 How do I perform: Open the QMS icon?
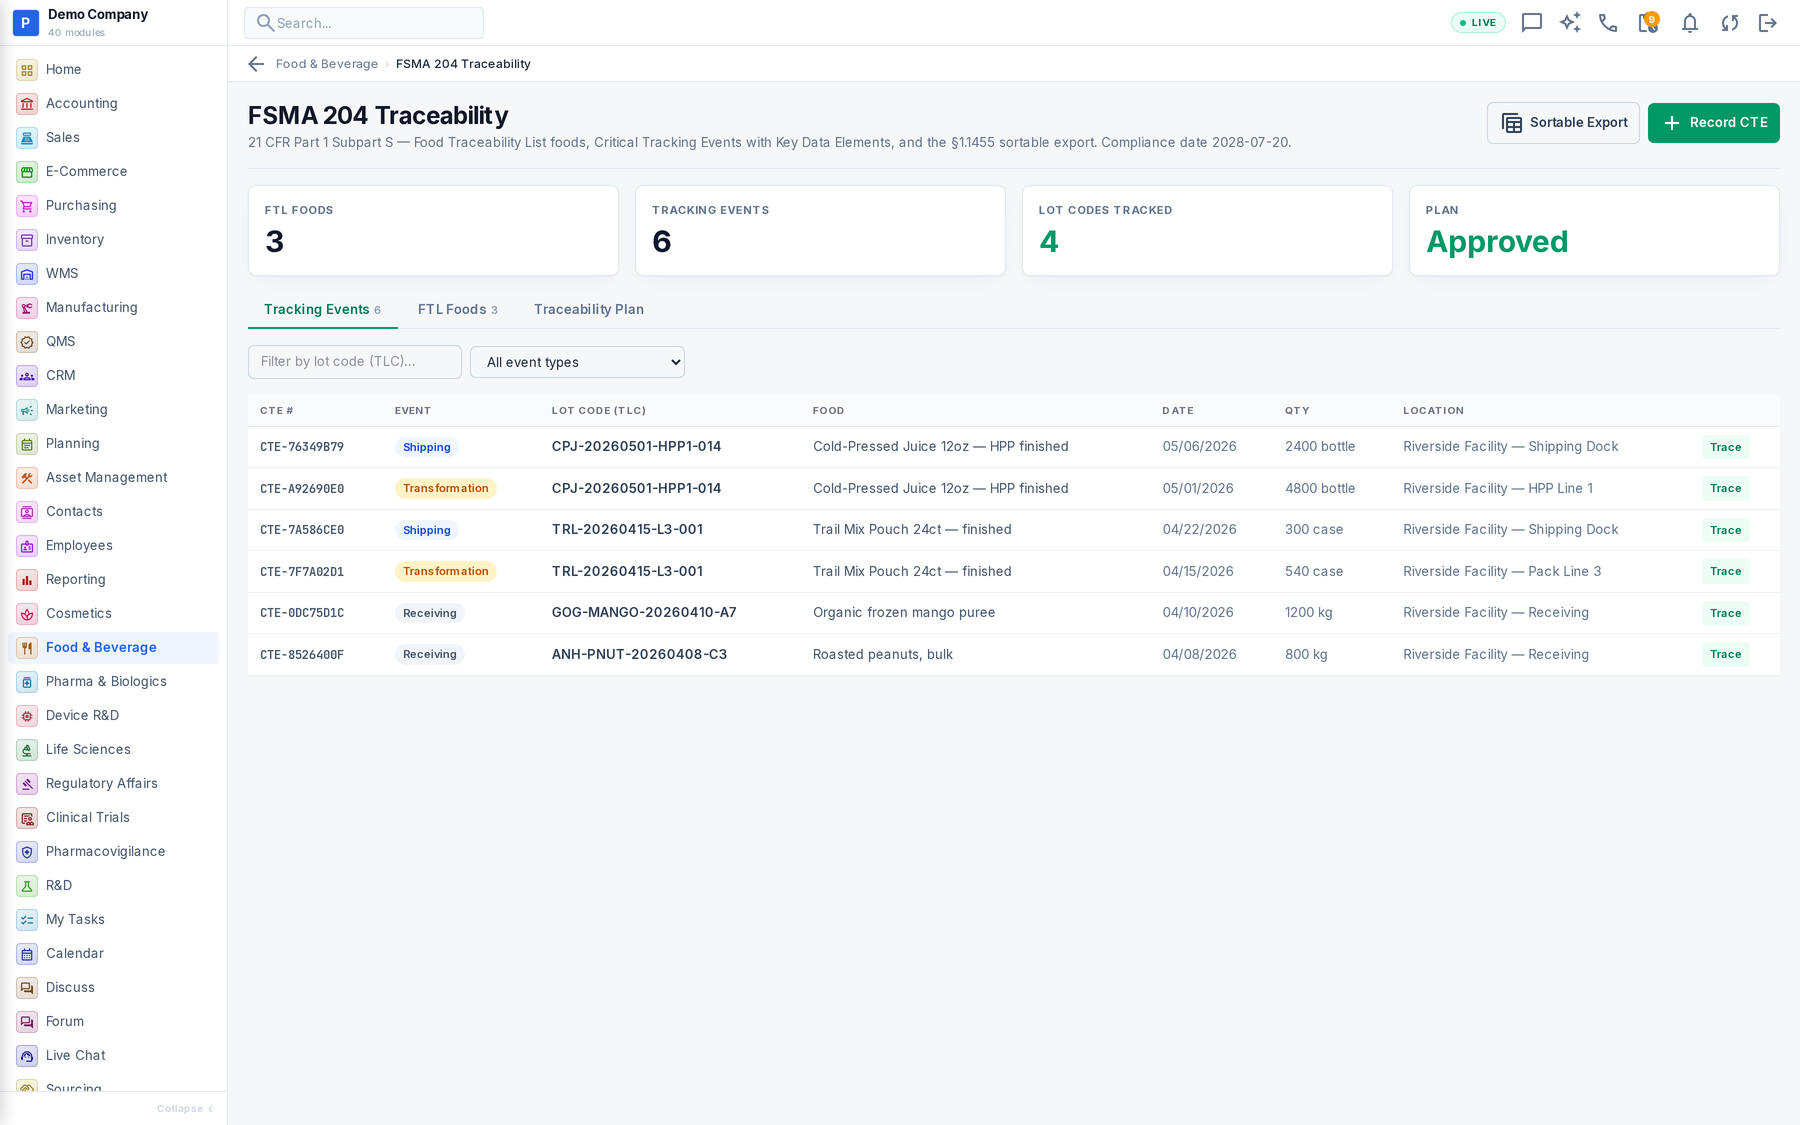(27, 342)
